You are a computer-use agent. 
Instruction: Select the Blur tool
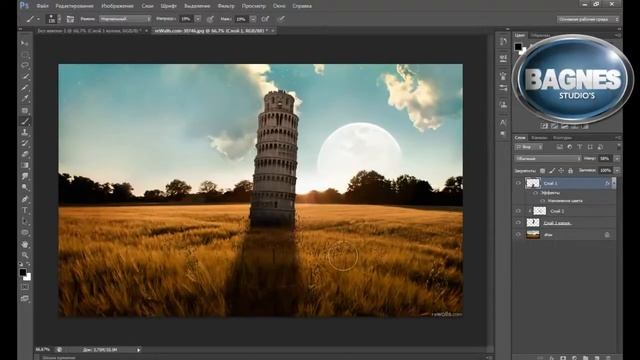[25, 176]
